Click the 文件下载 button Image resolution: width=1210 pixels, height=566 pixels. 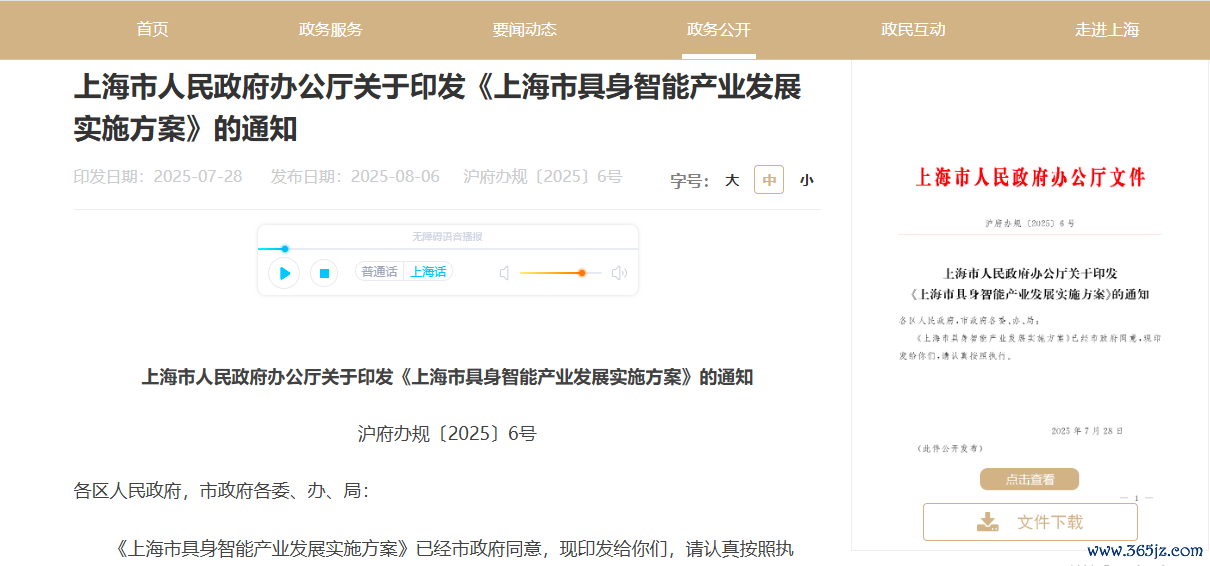tap(1030, 522)
